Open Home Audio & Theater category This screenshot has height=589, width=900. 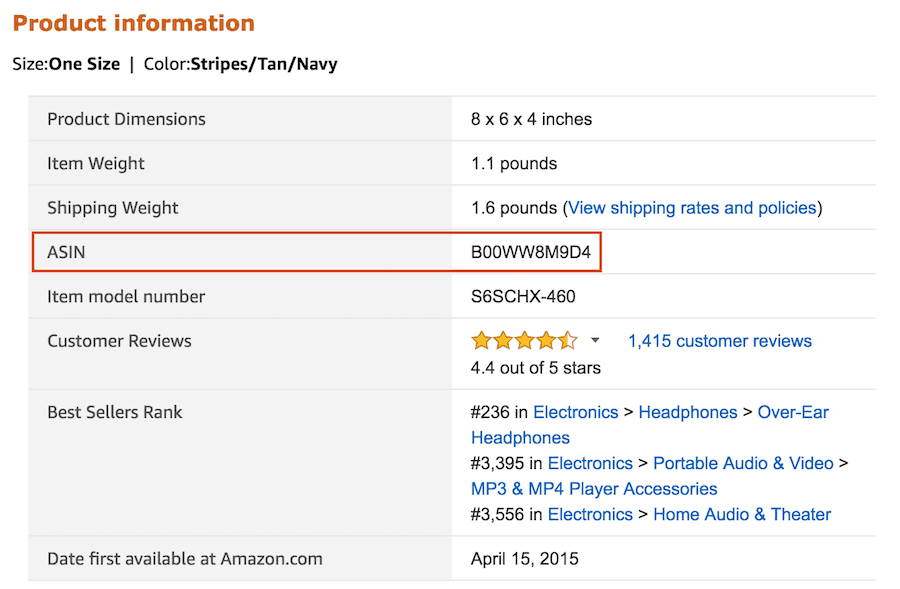coord(742,514)
